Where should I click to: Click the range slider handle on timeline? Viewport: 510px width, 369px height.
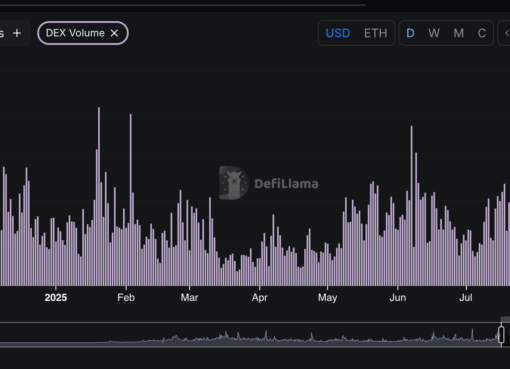(501, 335)
